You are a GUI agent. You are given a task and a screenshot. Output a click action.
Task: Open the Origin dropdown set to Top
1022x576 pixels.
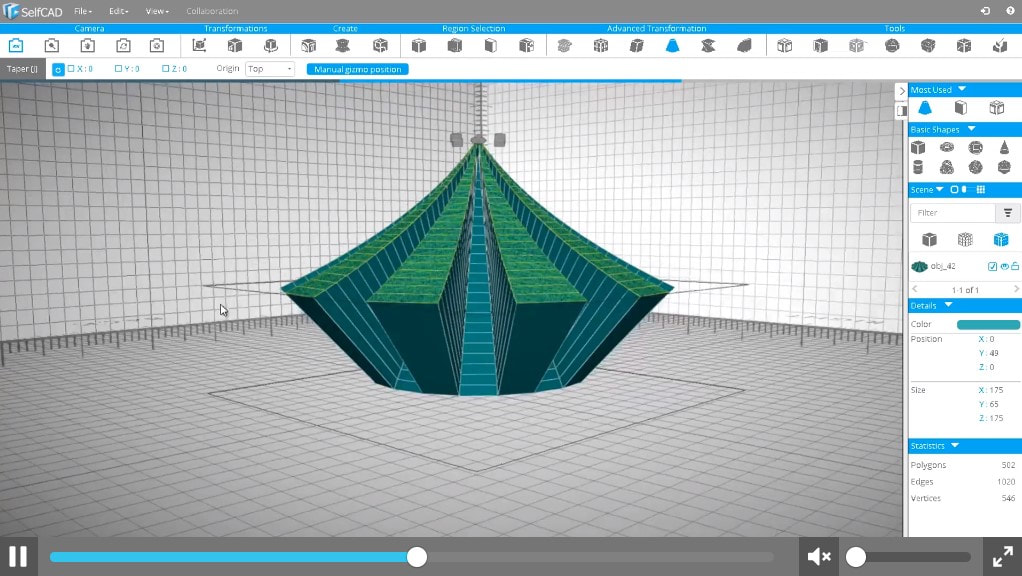(268, 68)
